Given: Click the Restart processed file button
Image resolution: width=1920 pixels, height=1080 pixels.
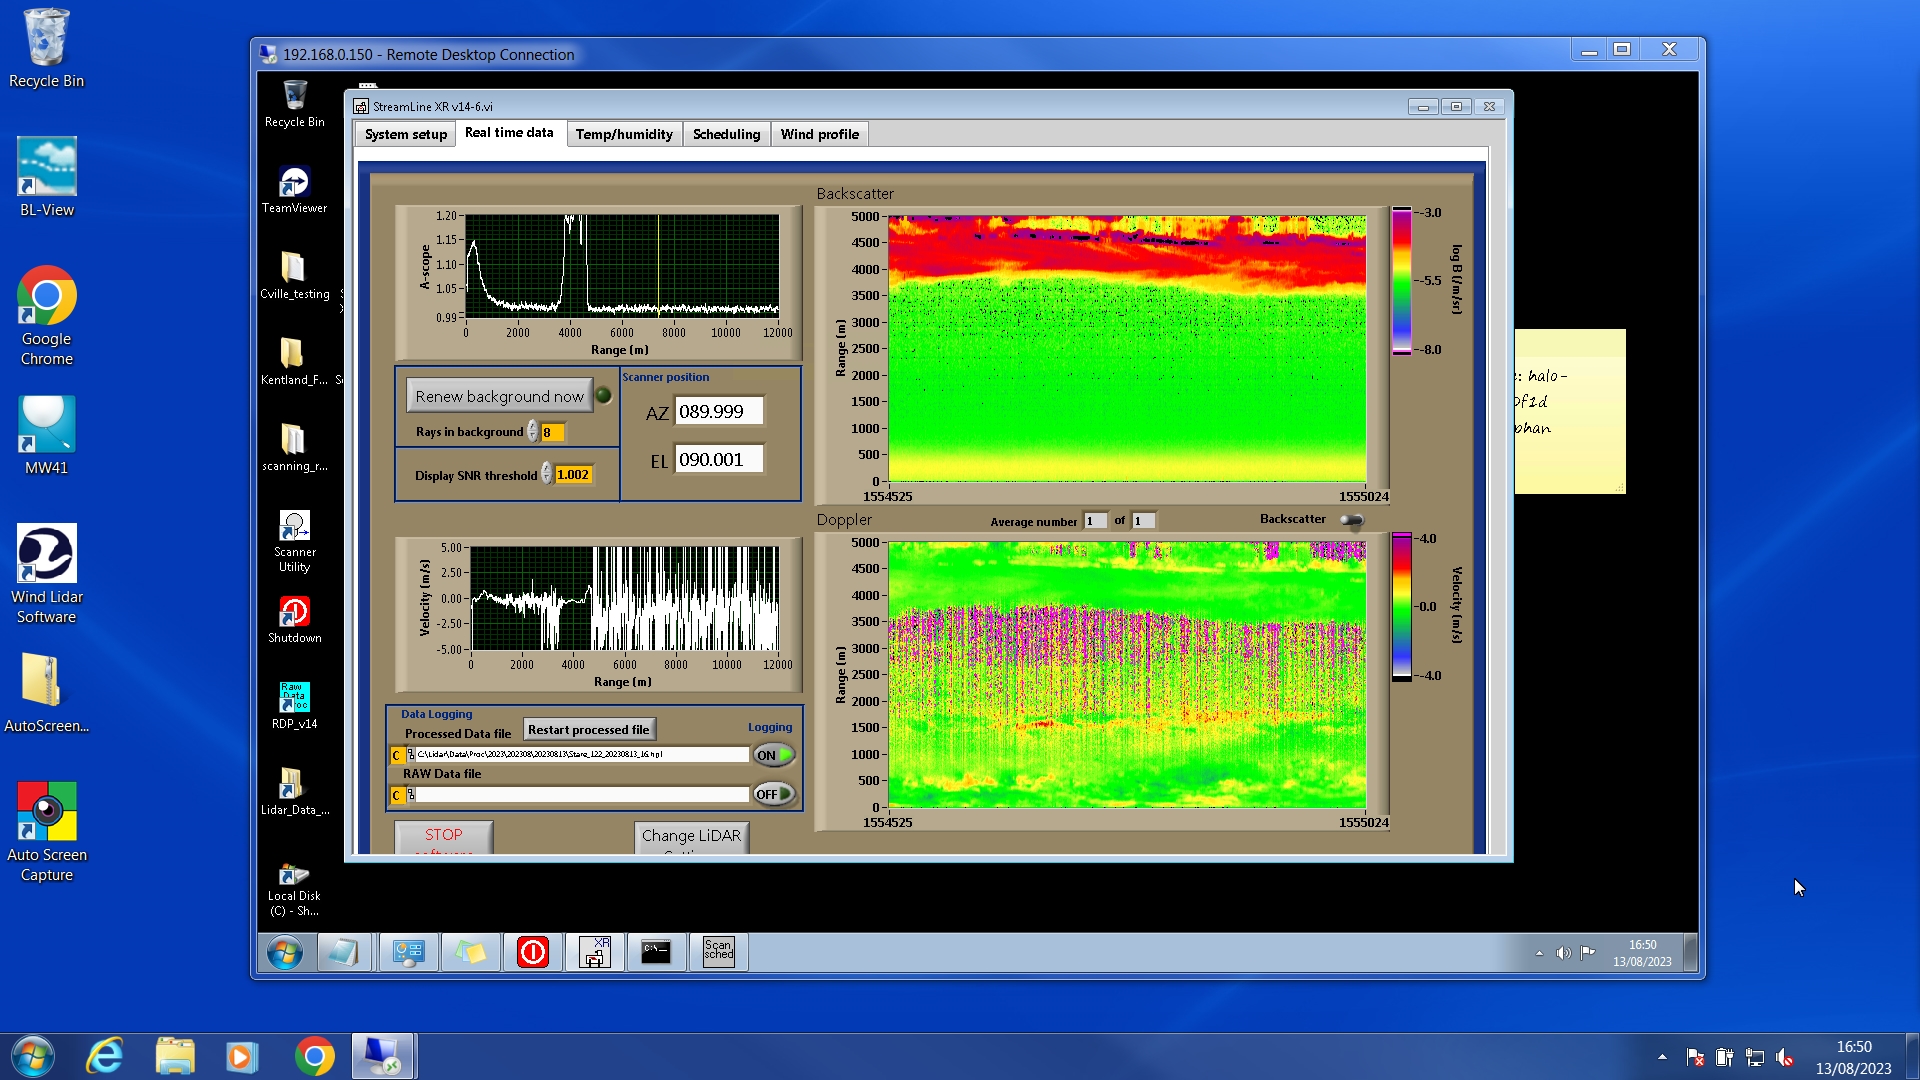Looking at the screenshot, I should pos(588,730).
